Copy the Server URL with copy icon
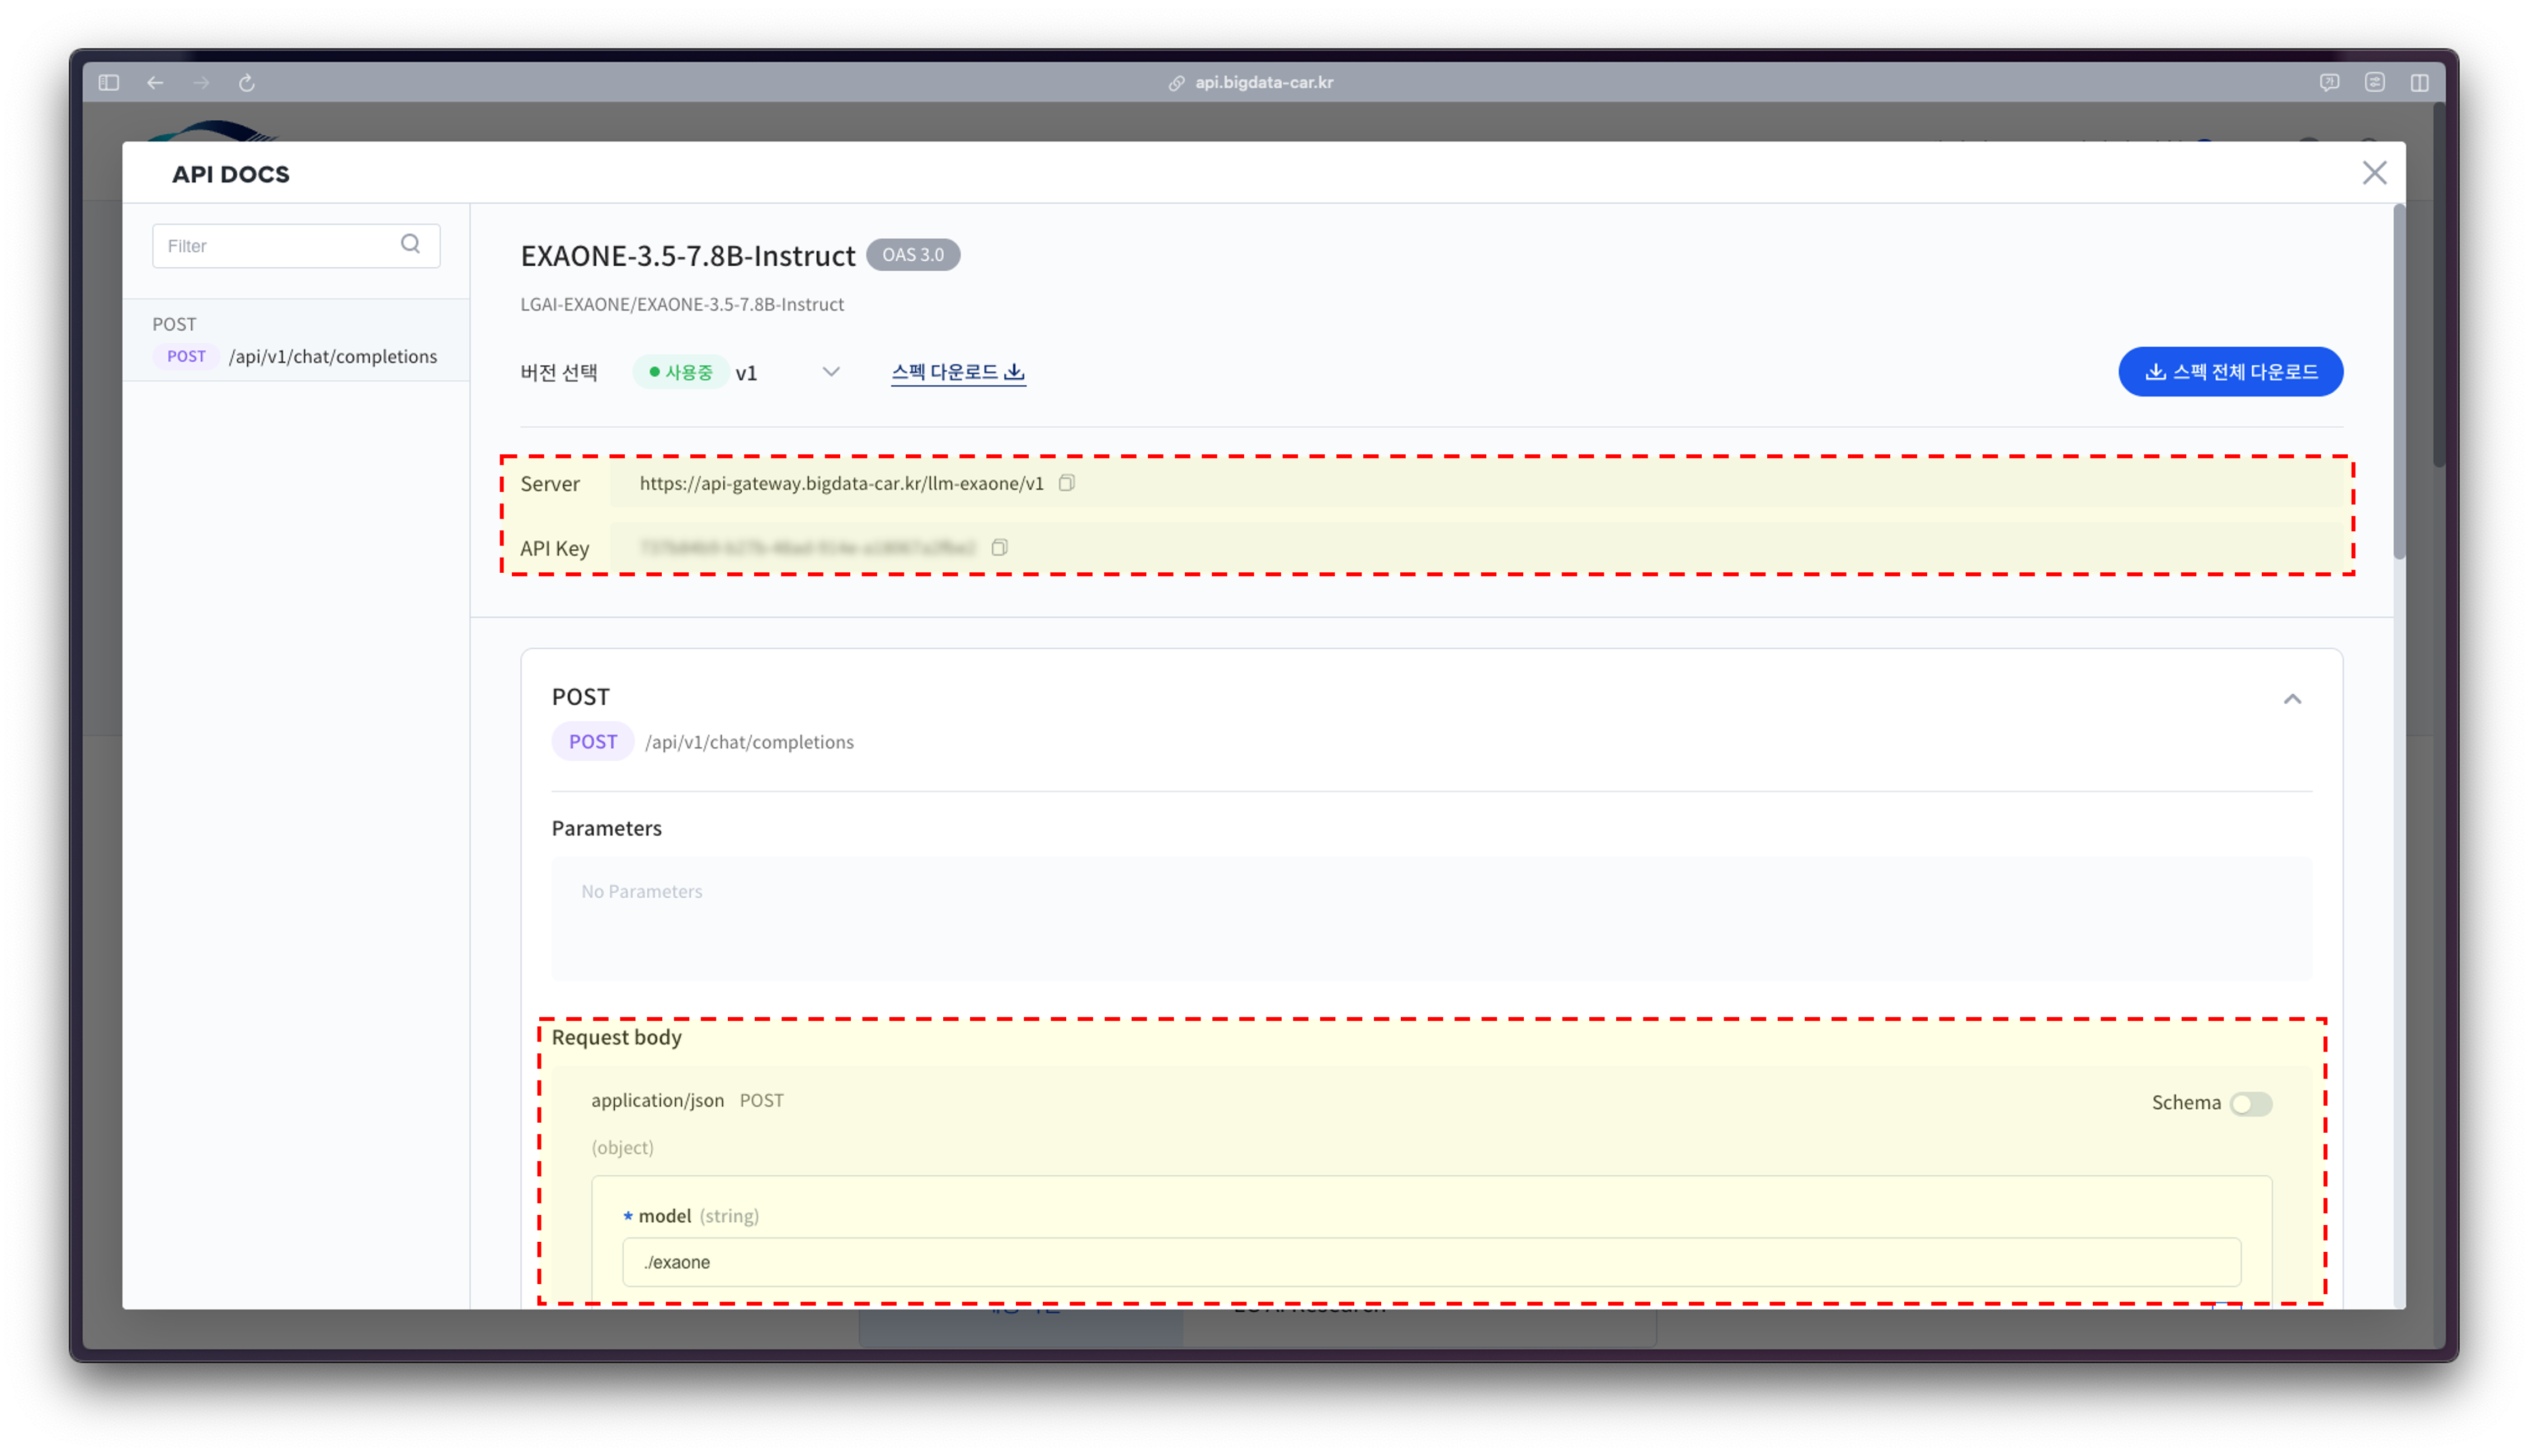This screenshot has height=1456, width=2528. pyautogui.click(x=1067, y=483)
